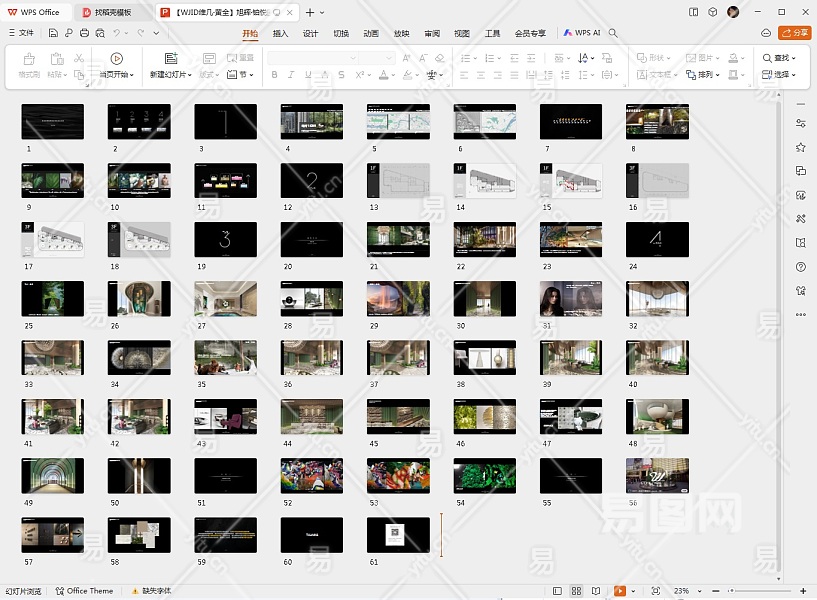Viewport: 817px width, 600px height.
Task: Switch to normal view icon in status bar
Action: [558, 591]
